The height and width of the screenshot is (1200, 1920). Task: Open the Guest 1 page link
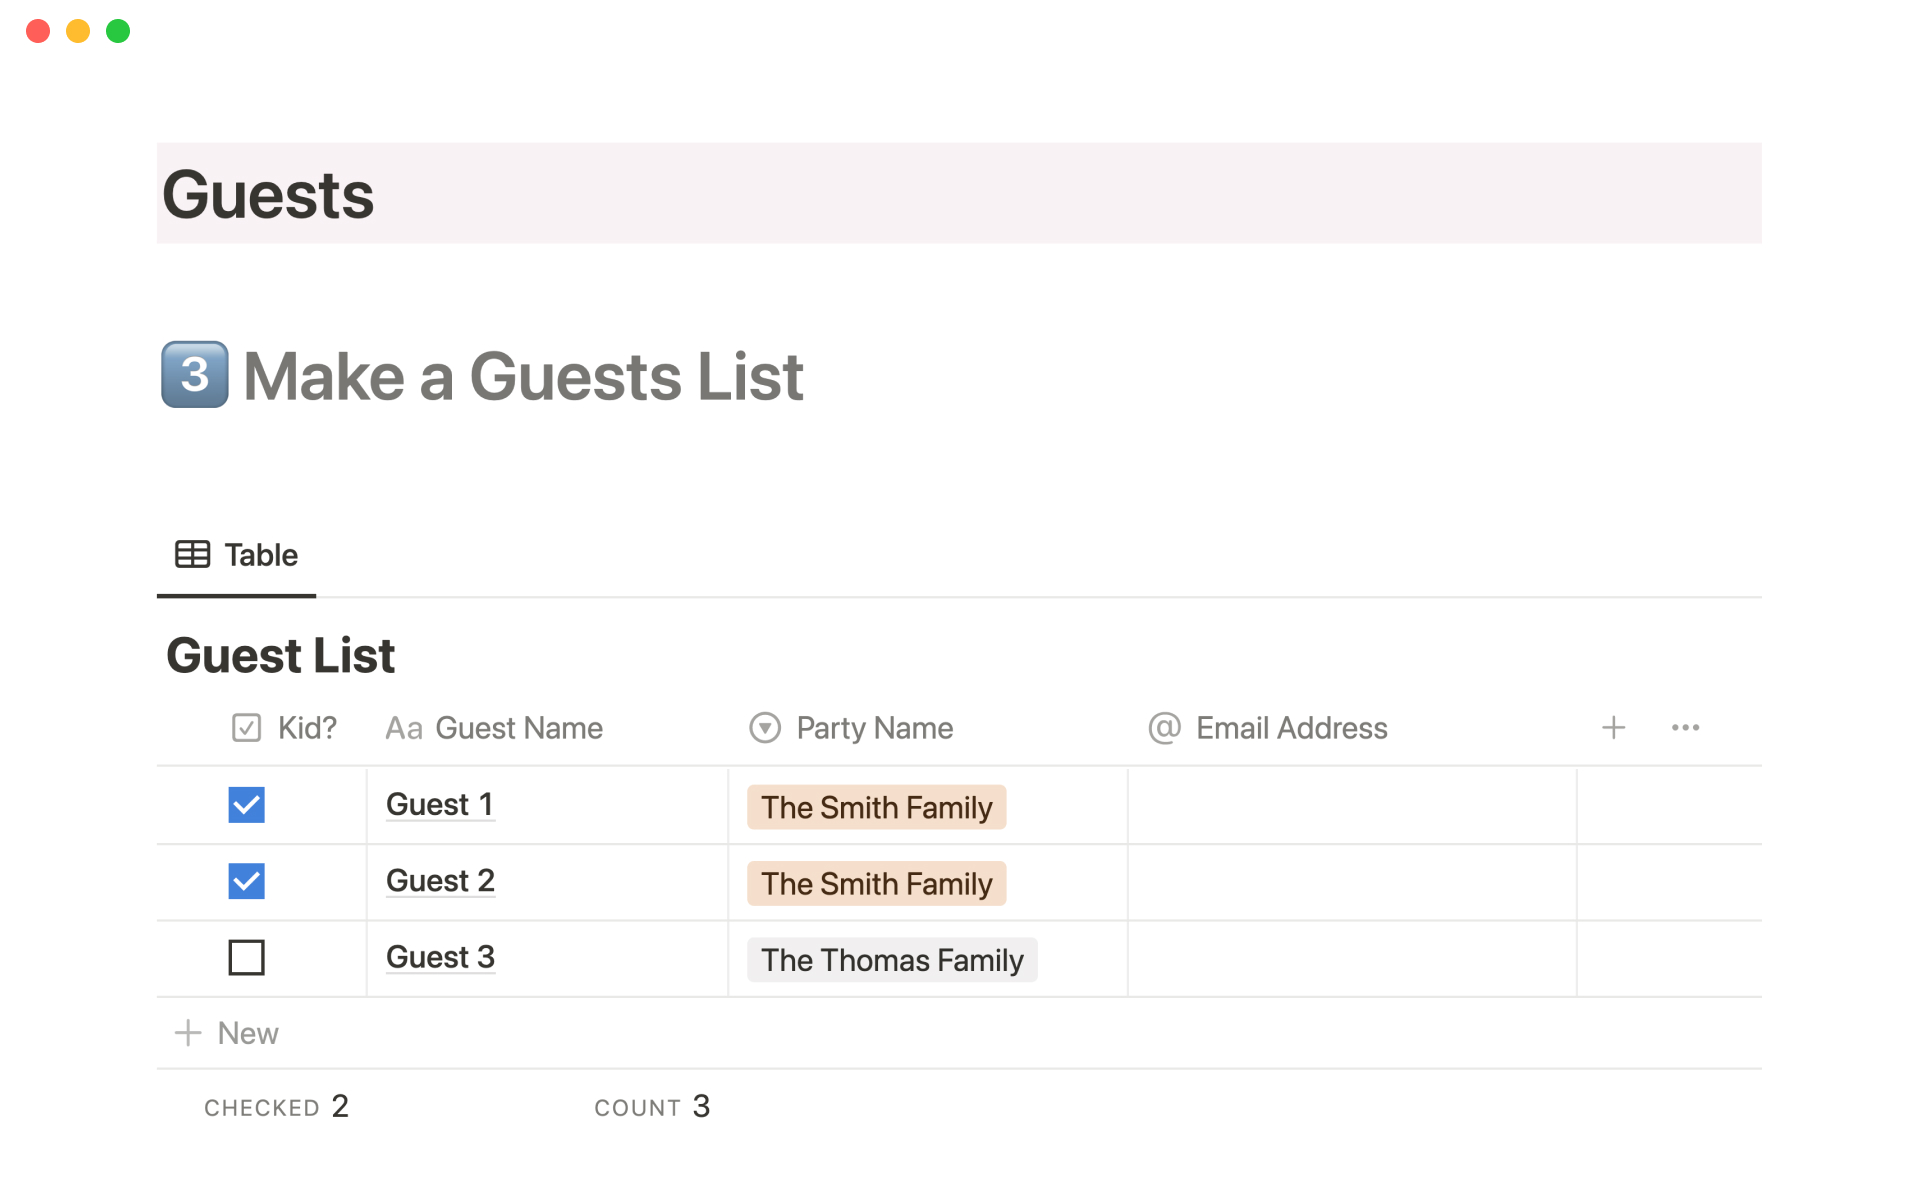click(440, 805)
